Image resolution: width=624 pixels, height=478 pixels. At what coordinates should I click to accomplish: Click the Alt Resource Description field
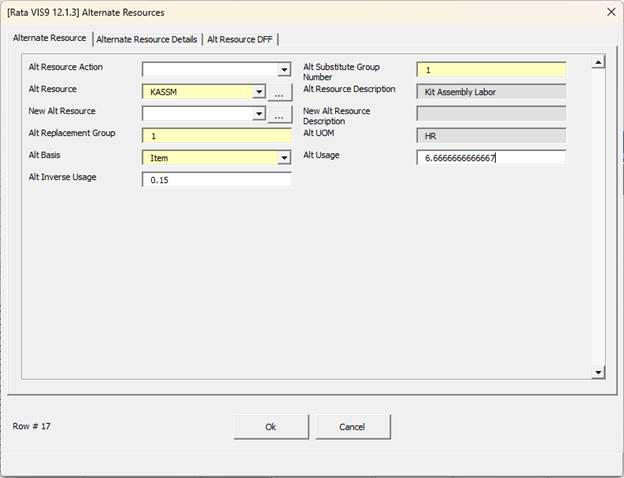490,92
